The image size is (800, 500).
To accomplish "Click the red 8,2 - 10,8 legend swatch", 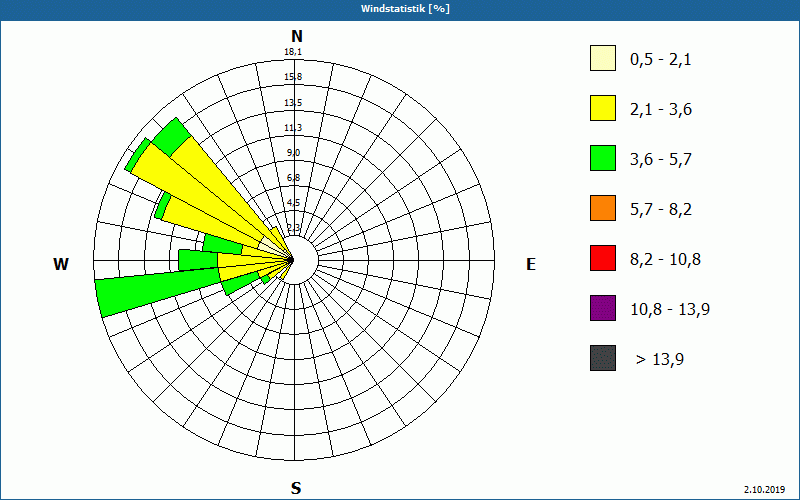I will [603, 258].
